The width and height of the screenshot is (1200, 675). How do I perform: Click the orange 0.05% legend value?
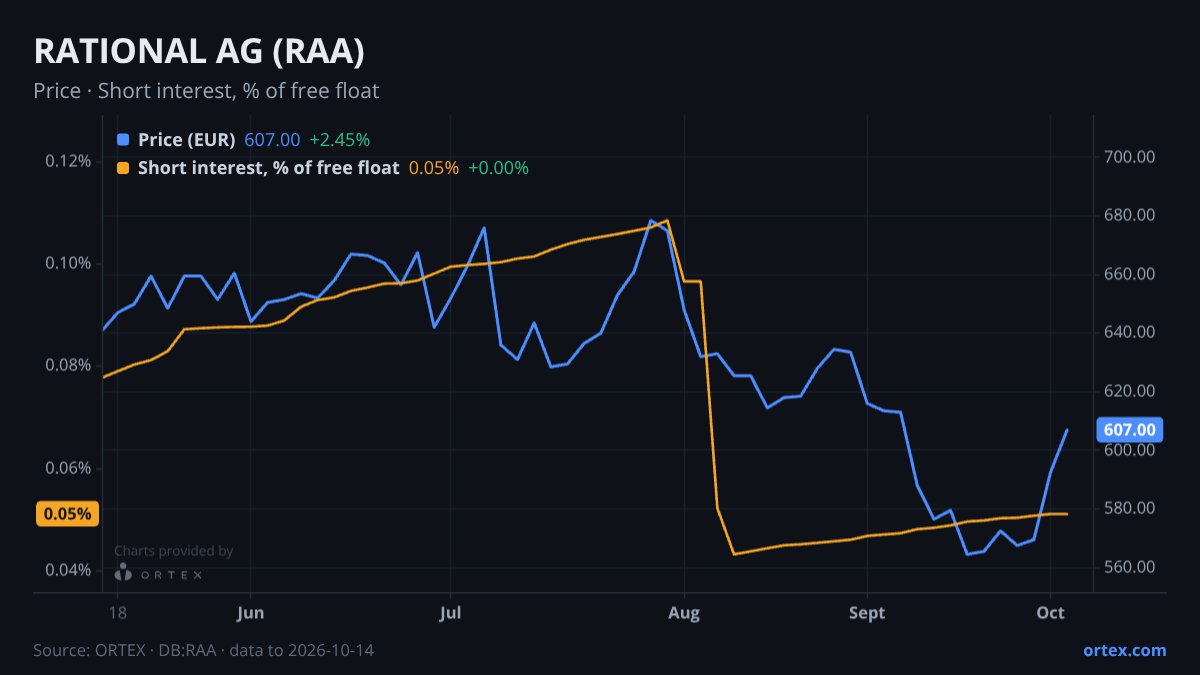click(434, 168)
